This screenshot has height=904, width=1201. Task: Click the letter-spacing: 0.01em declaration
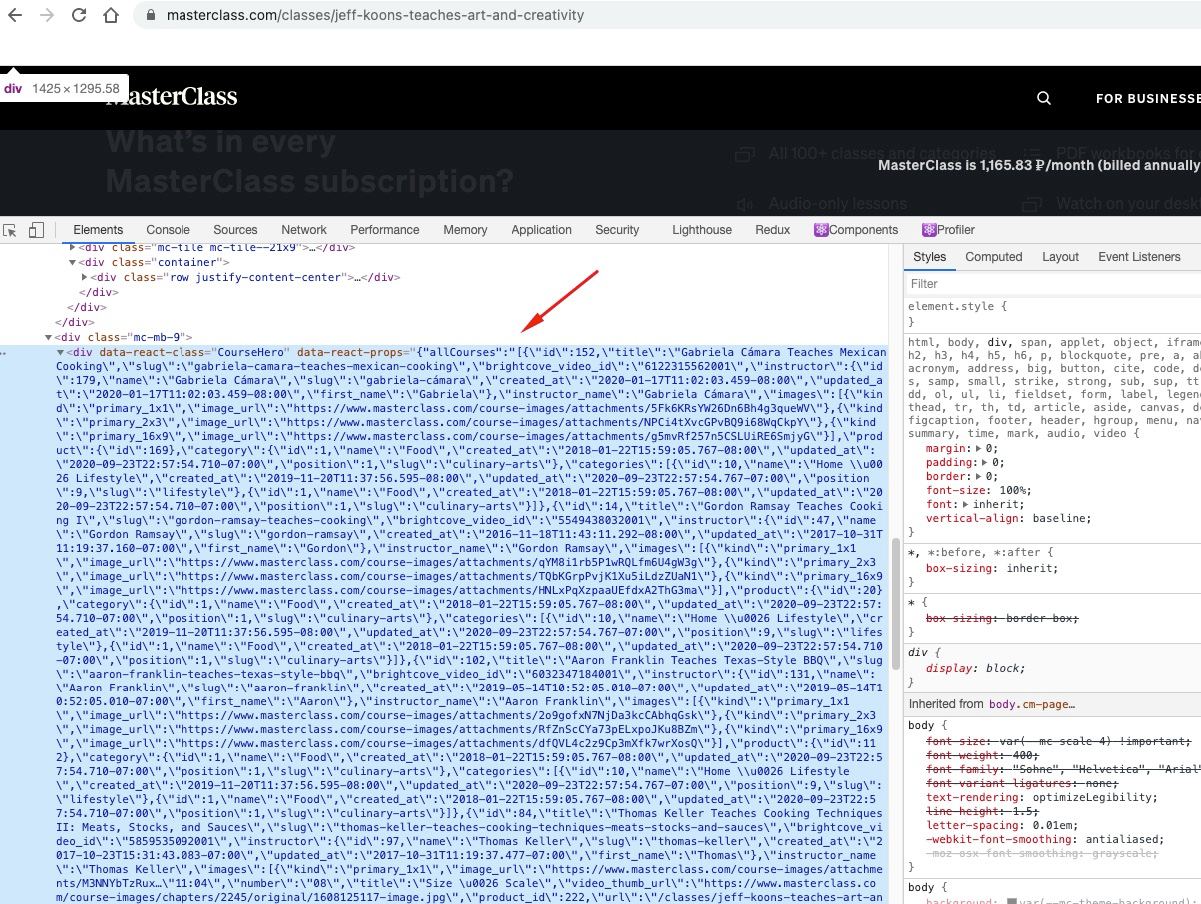click(1002, 826)
